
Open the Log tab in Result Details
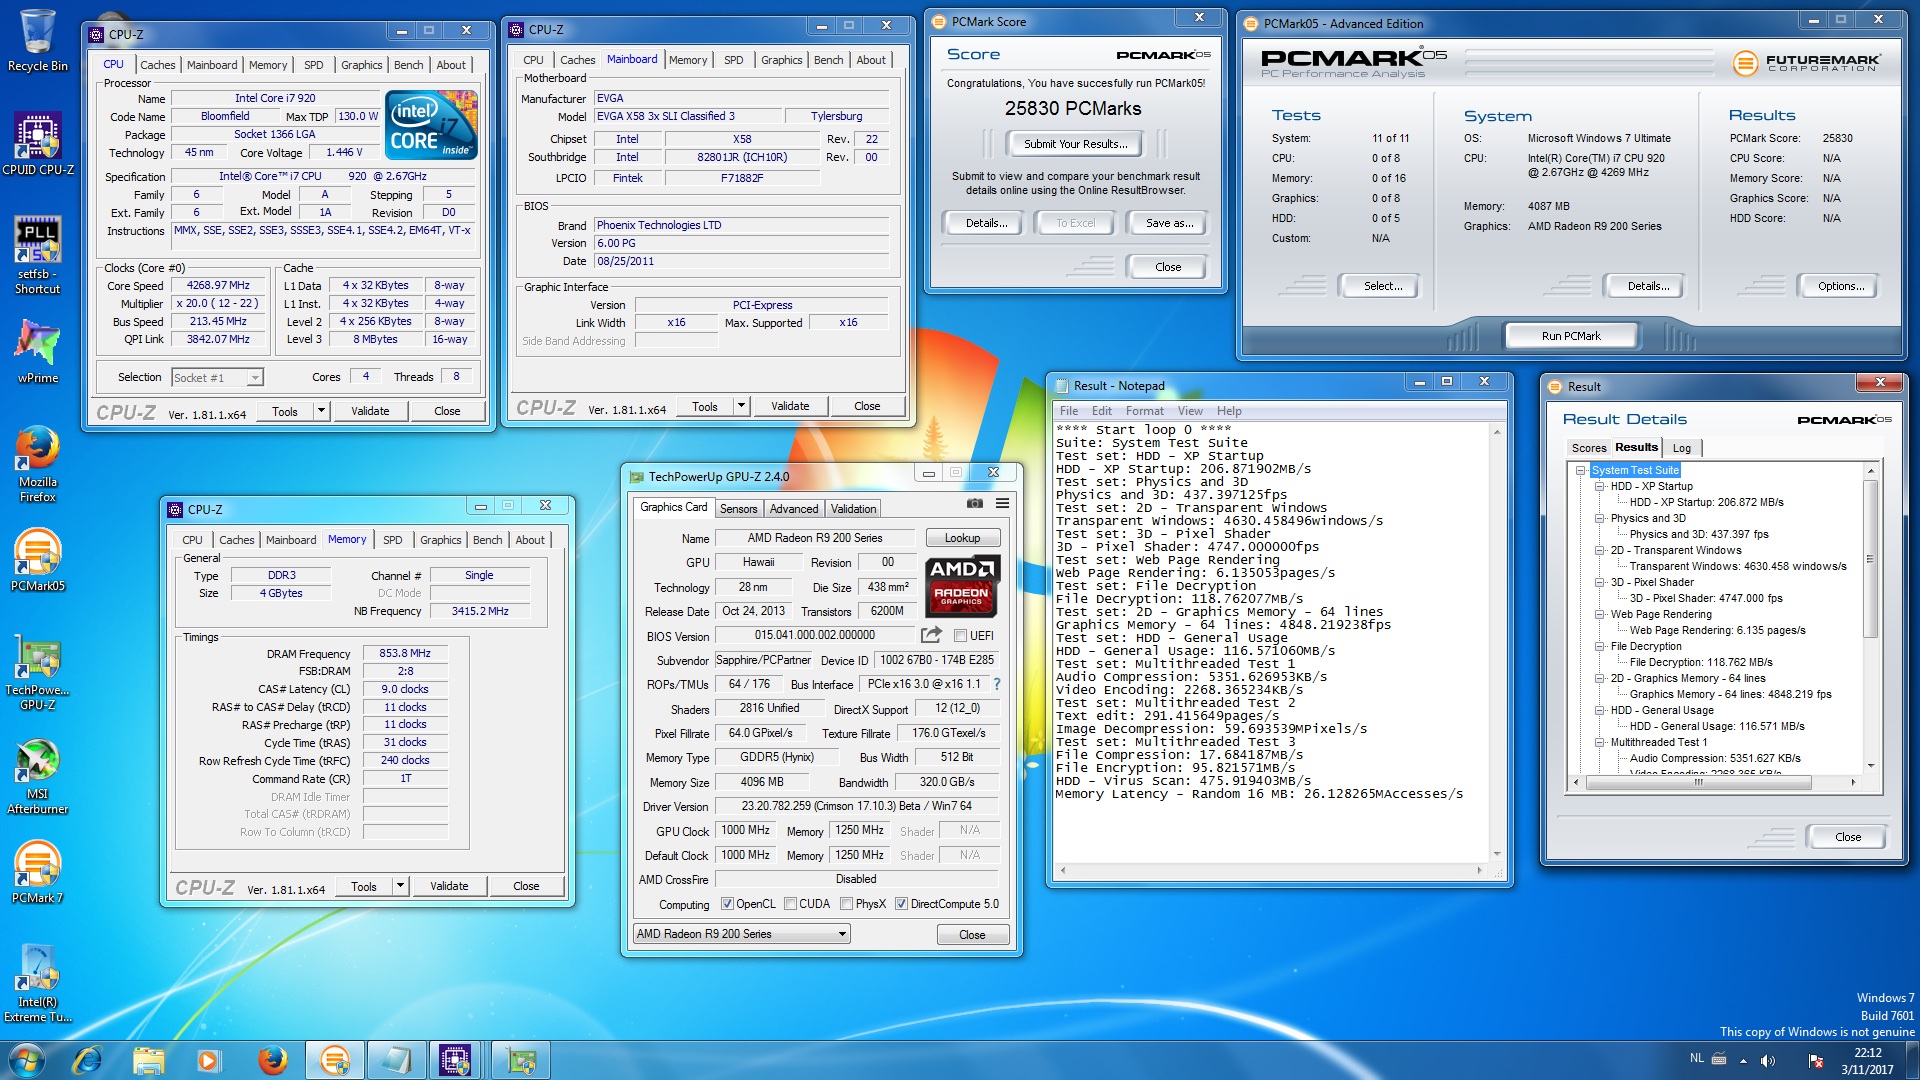(1682, 448)
